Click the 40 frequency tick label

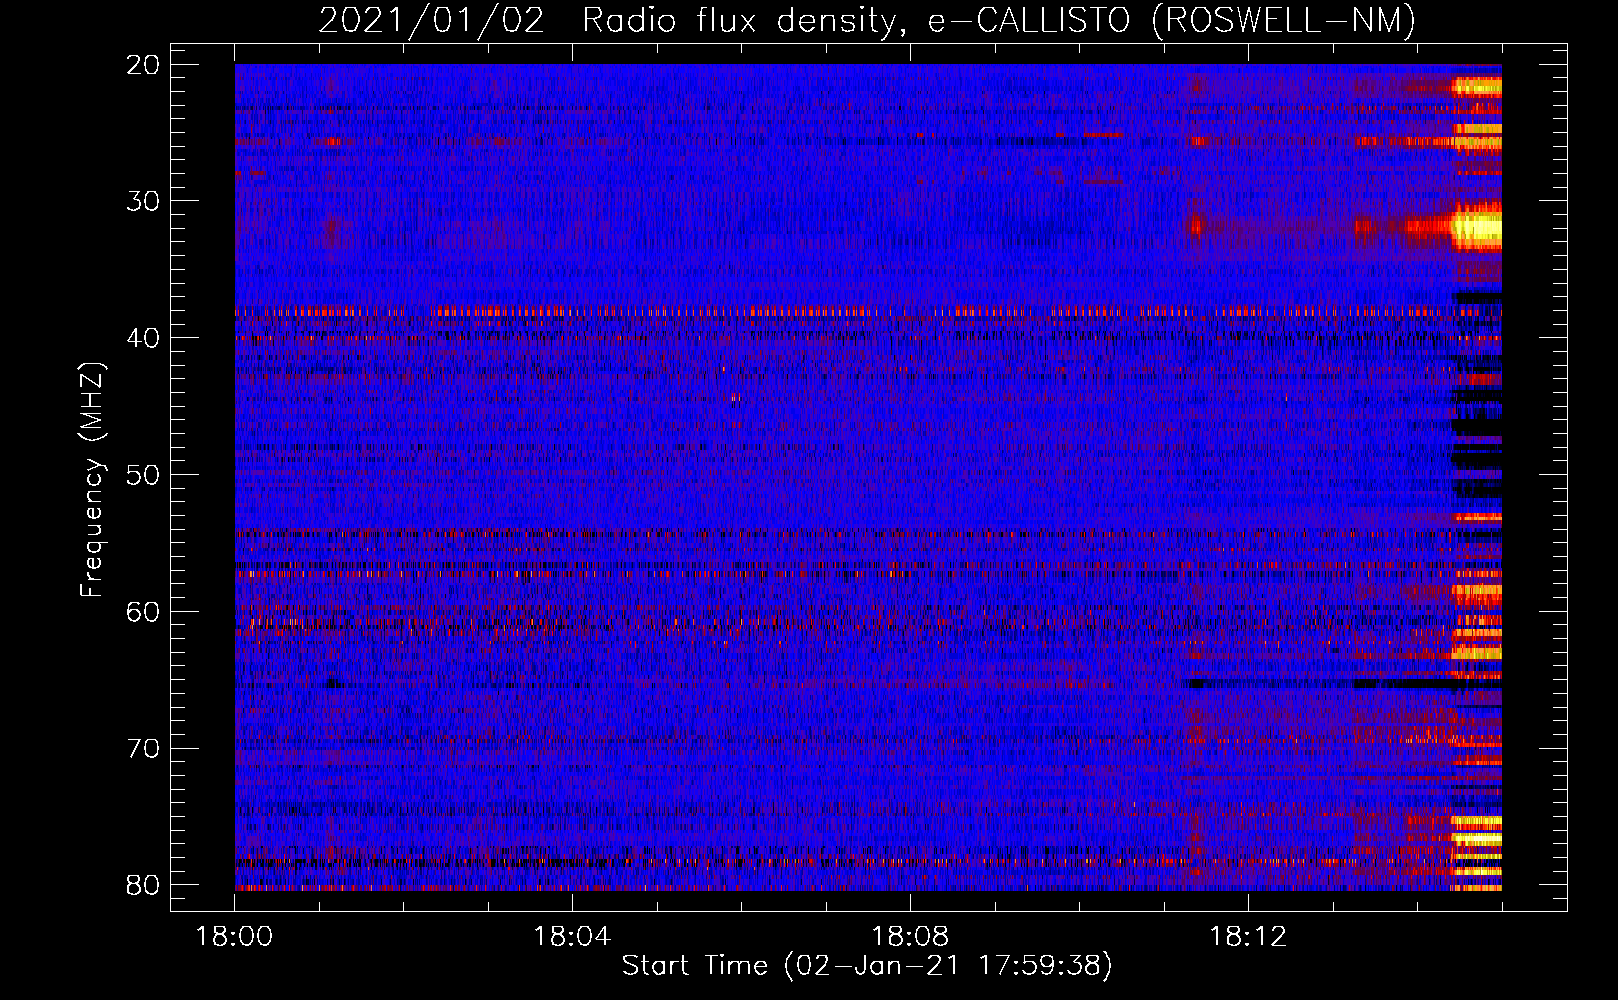pyautogui.click(x=143, y=338)
